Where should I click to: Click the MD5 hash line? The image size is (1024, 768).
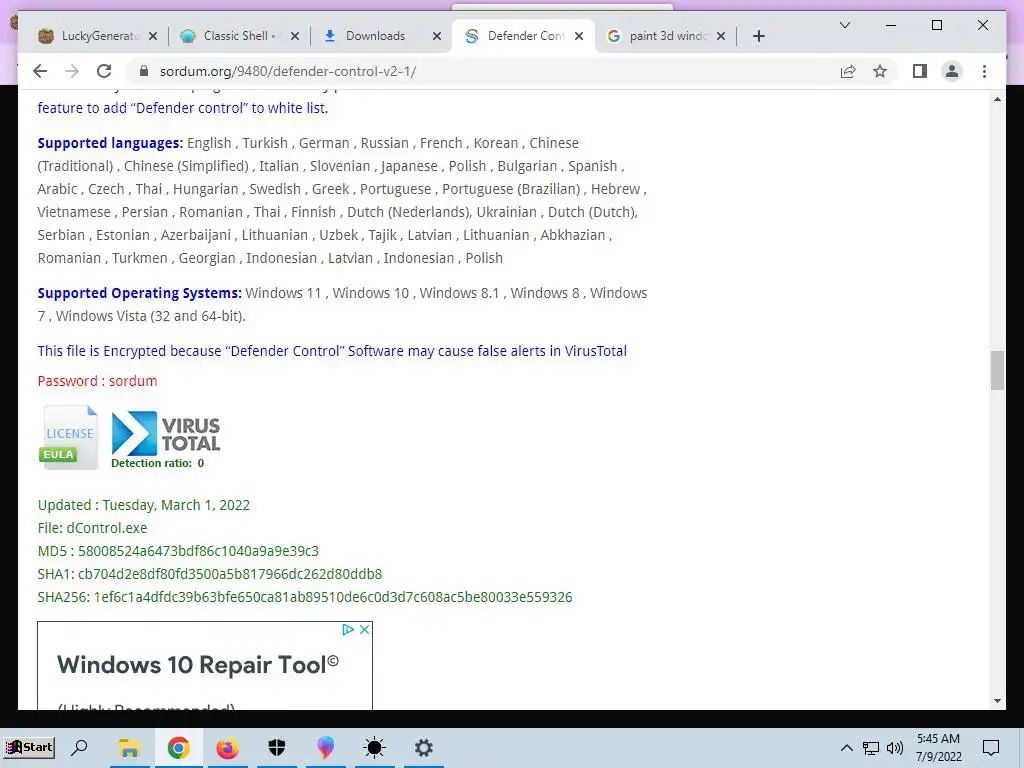(x=178, y=551)
